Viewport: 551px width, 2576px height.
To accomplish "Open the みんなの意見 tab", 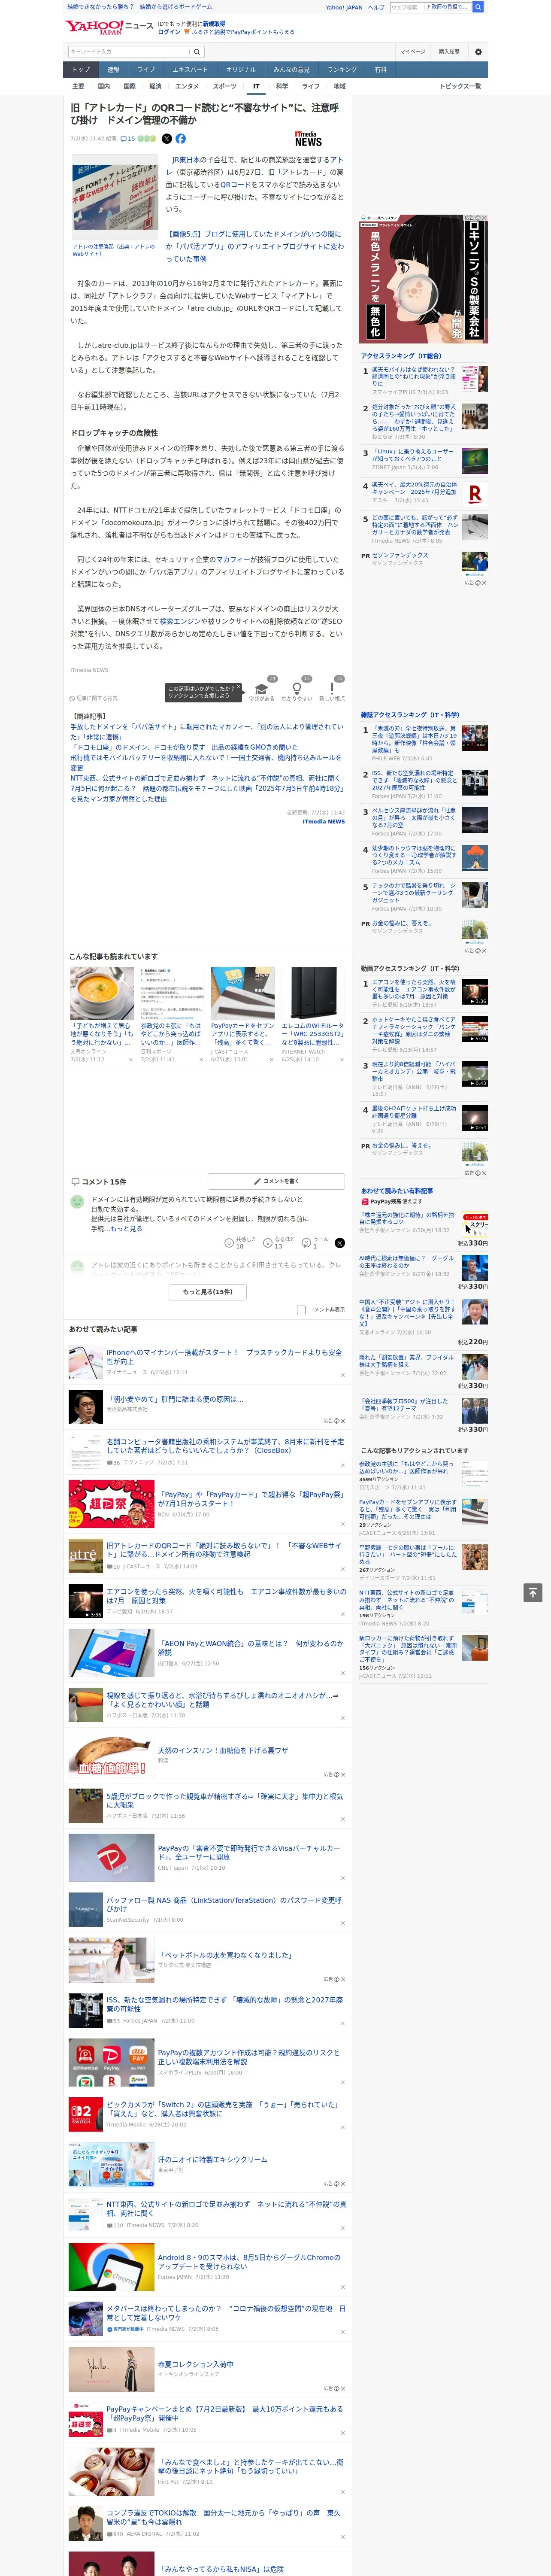I will 291,69.
